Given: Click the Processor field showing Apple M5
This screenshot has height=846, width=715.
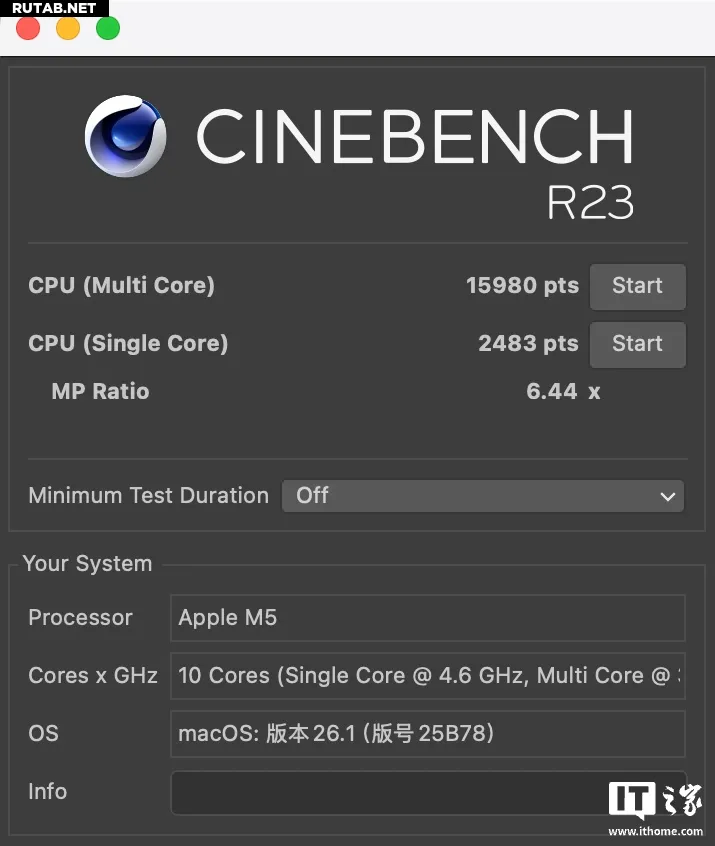Looking at the screenshot, I should (427, 618).
